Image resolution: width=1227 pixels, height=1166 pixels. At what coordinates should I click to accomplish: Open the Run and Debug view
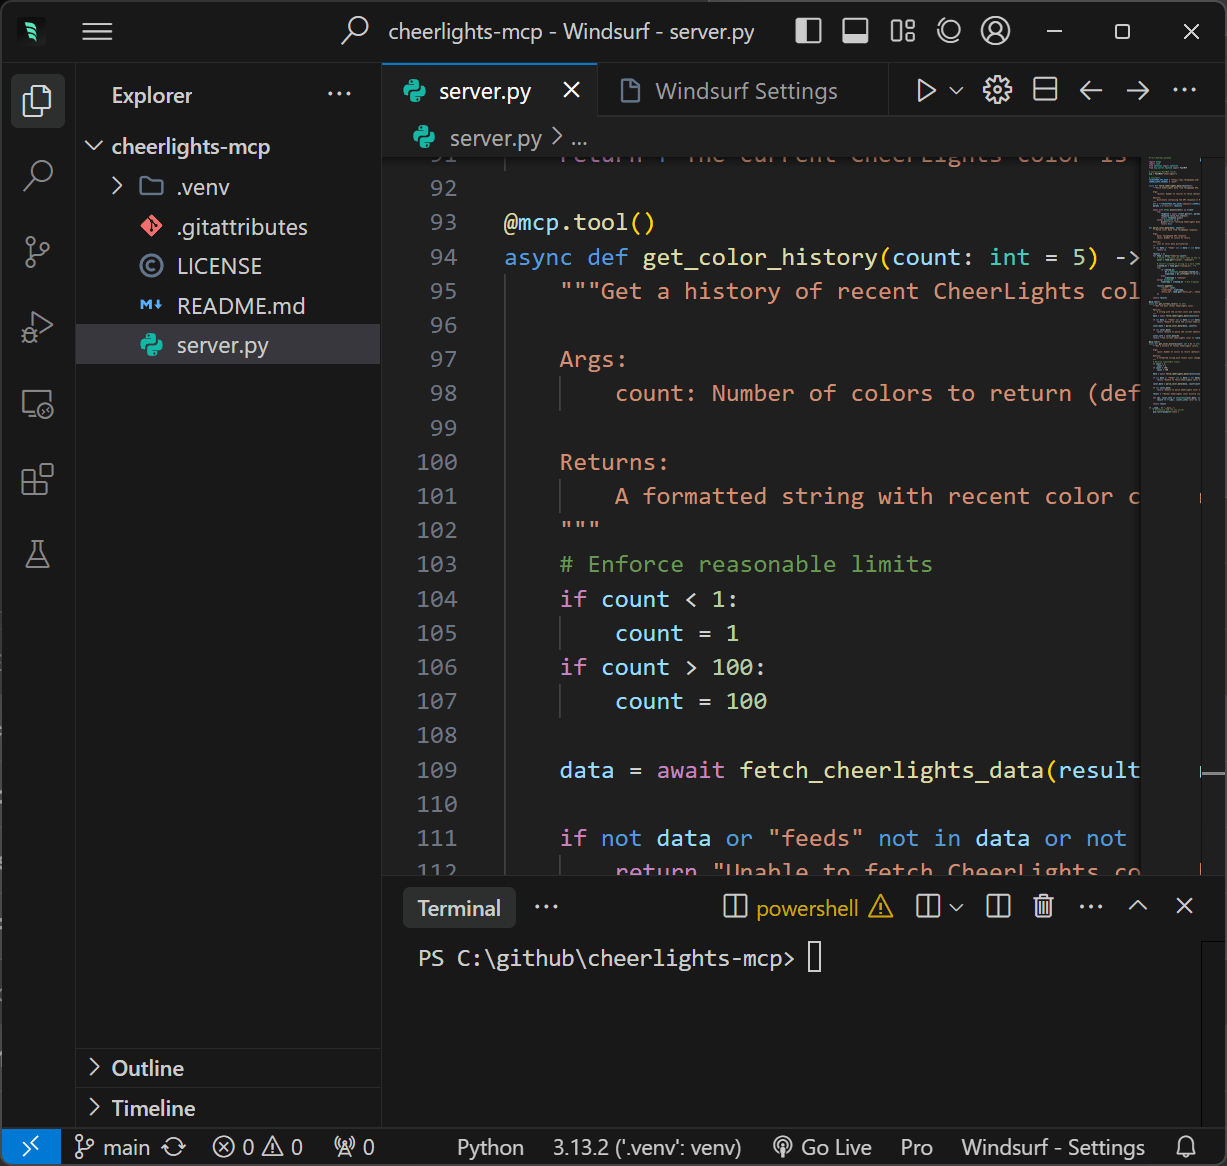point(38,327)
